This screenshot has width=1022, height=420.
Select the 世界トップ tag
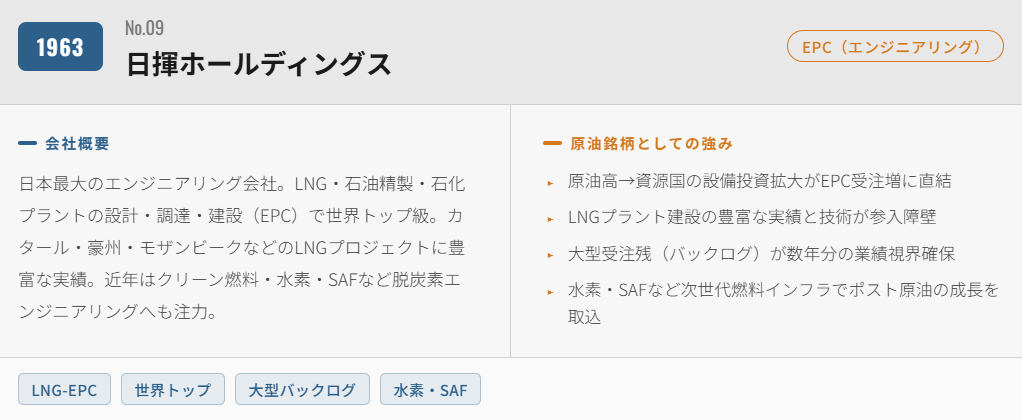tap(173, 389)
